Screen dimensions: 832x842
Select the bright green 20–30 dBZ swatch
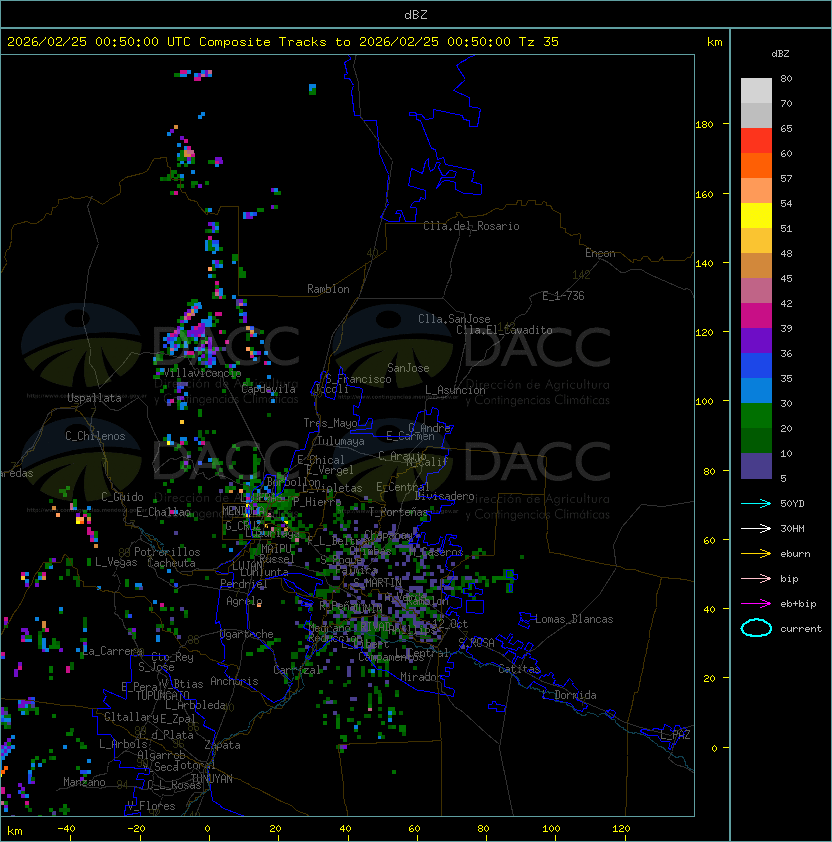(x=756, y=416)
